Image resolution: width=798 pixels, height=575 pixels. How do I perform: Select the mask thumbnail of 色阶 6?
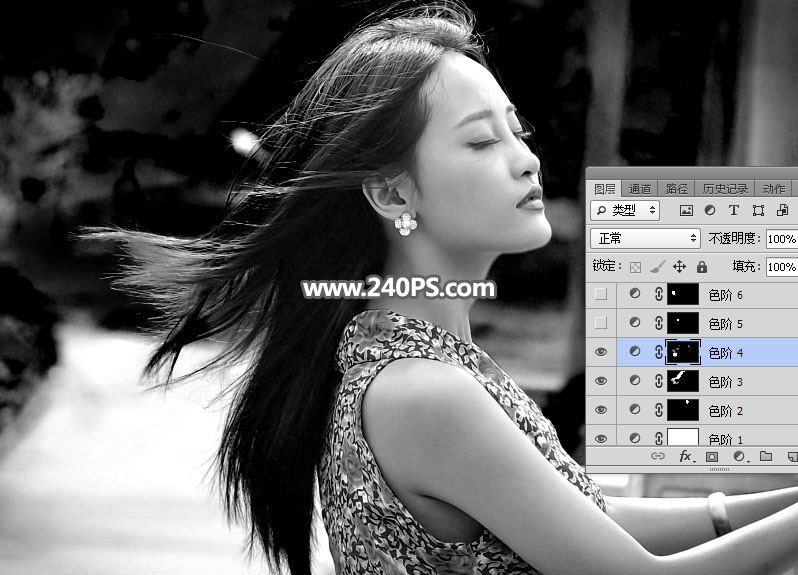[683, 295]
